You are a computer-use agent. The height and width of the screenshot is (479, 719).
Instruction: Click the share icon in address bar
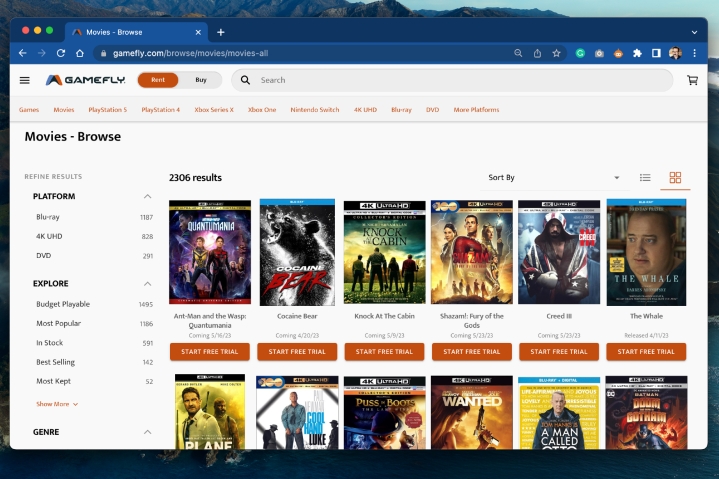point(537,53)
